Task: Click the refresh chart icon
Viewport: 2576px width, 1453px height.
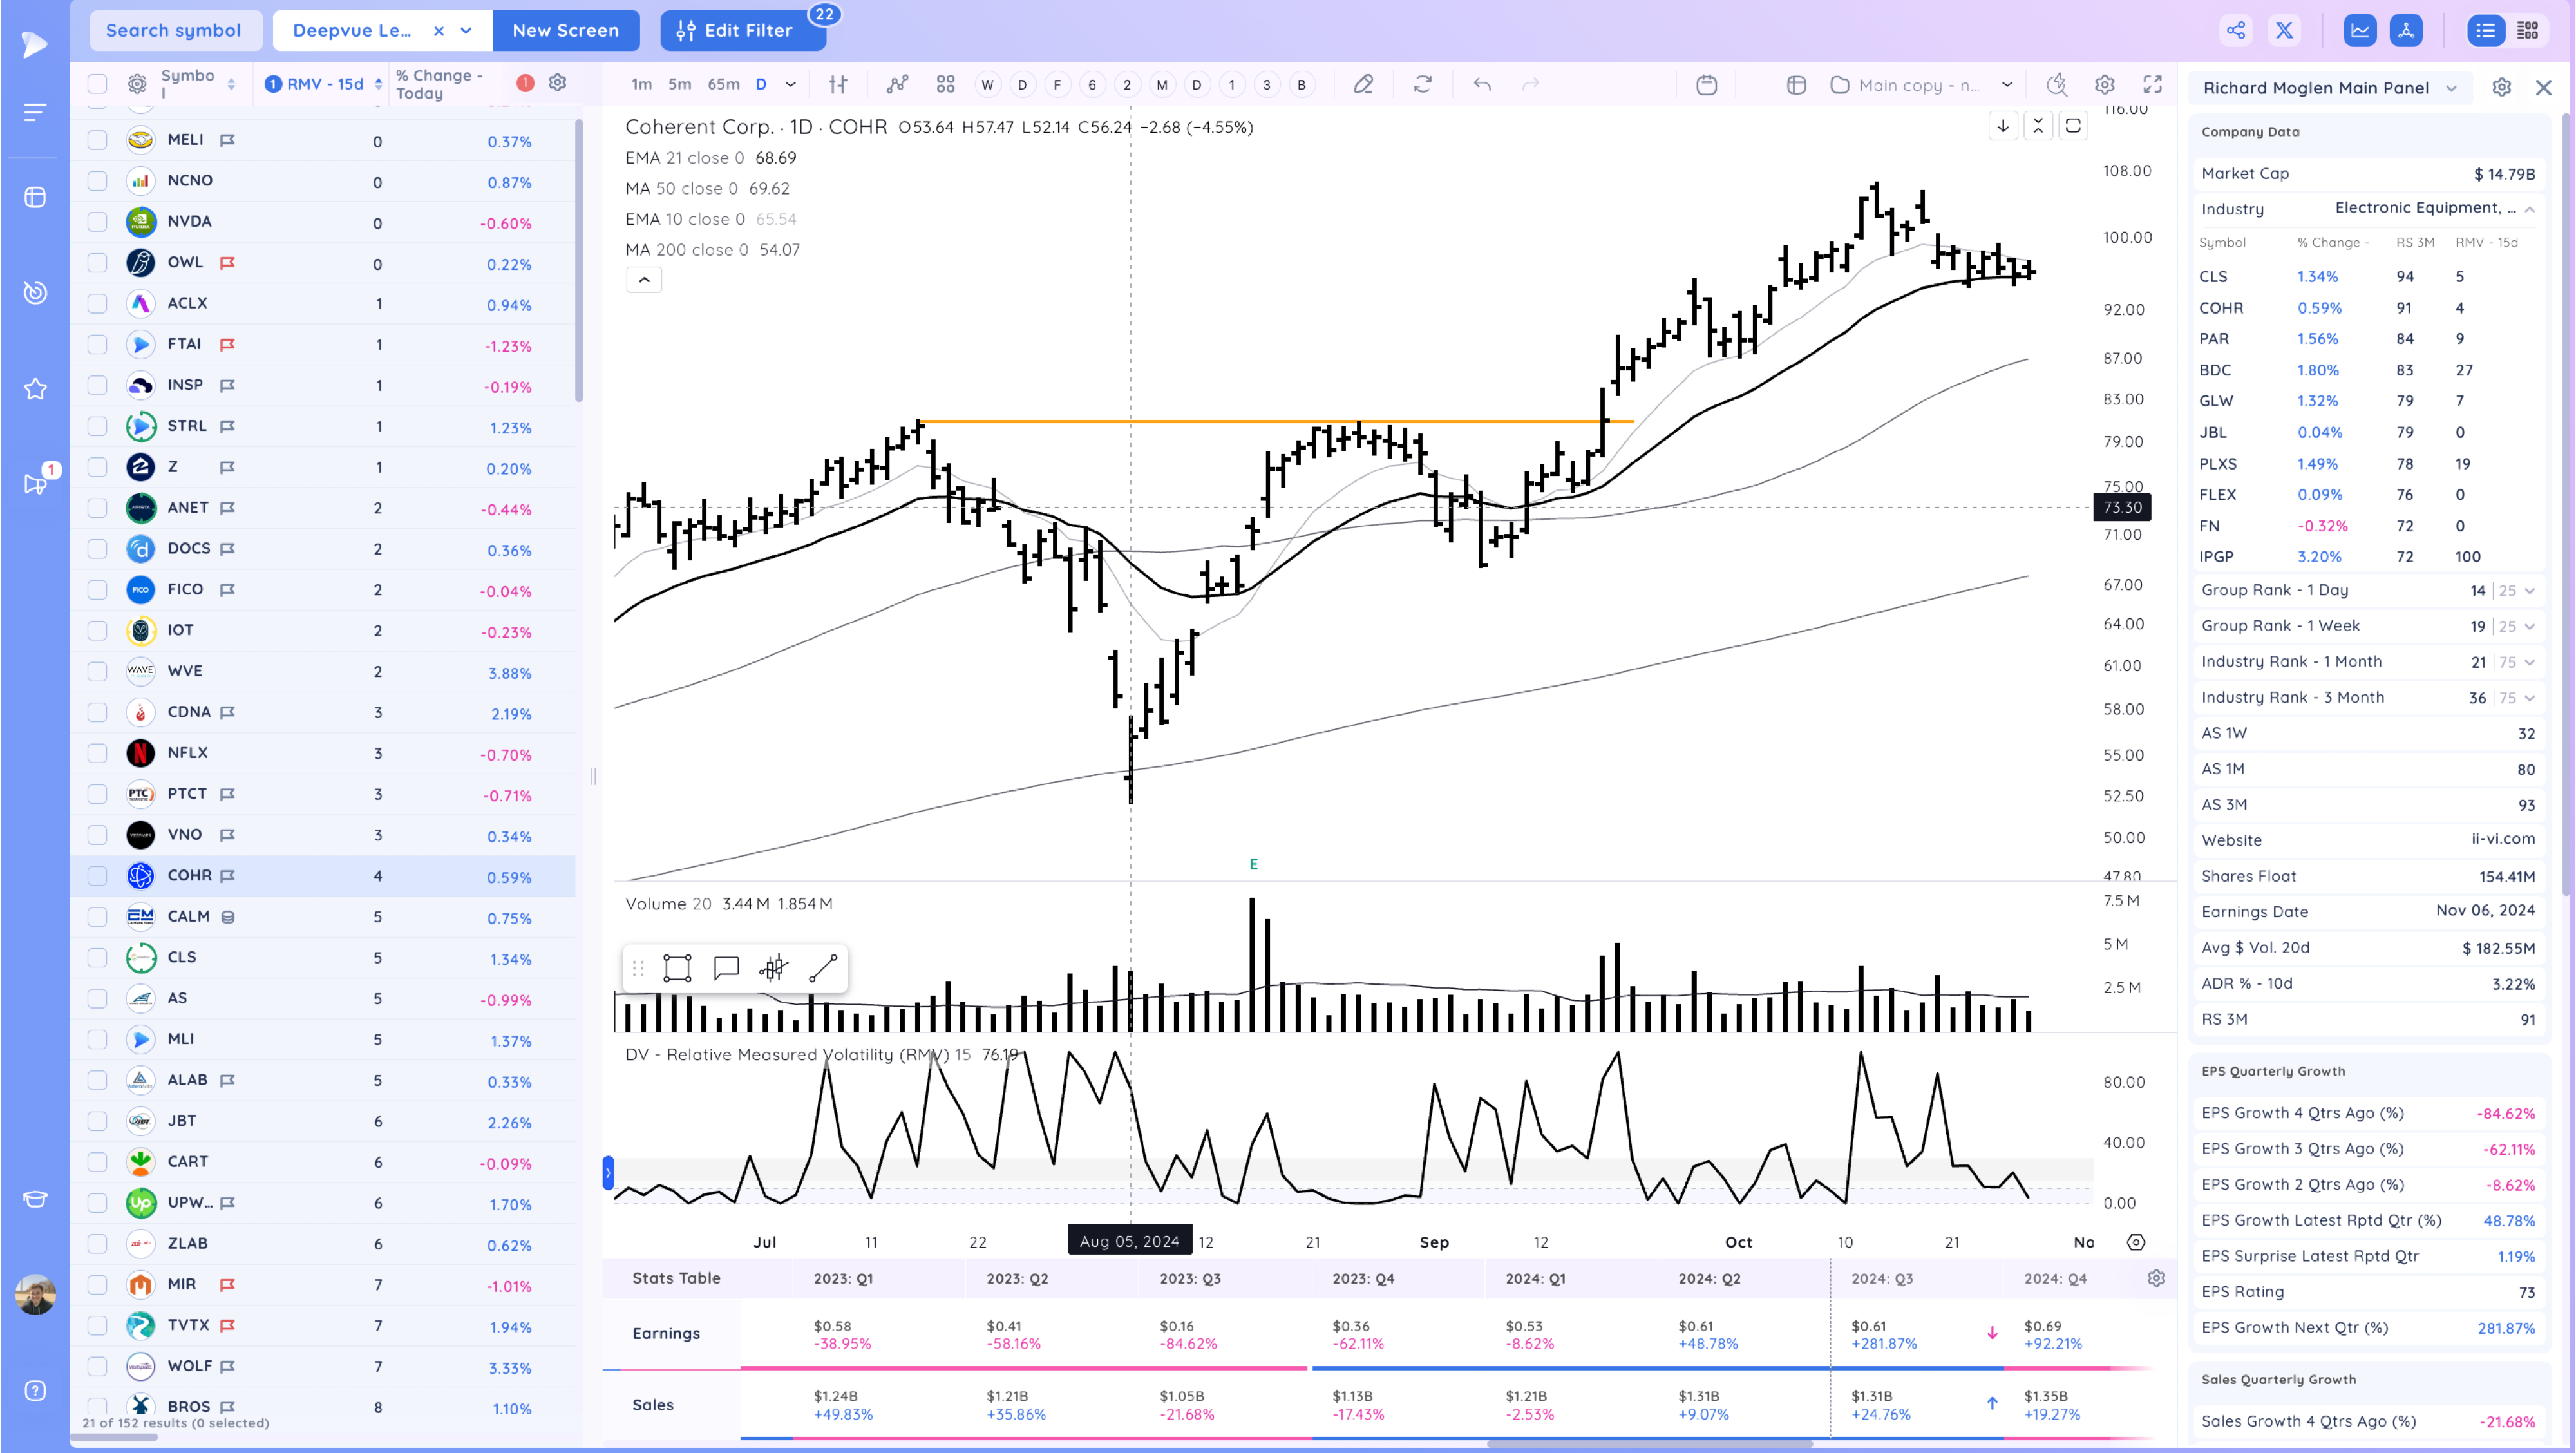Action: [1422, 85]
